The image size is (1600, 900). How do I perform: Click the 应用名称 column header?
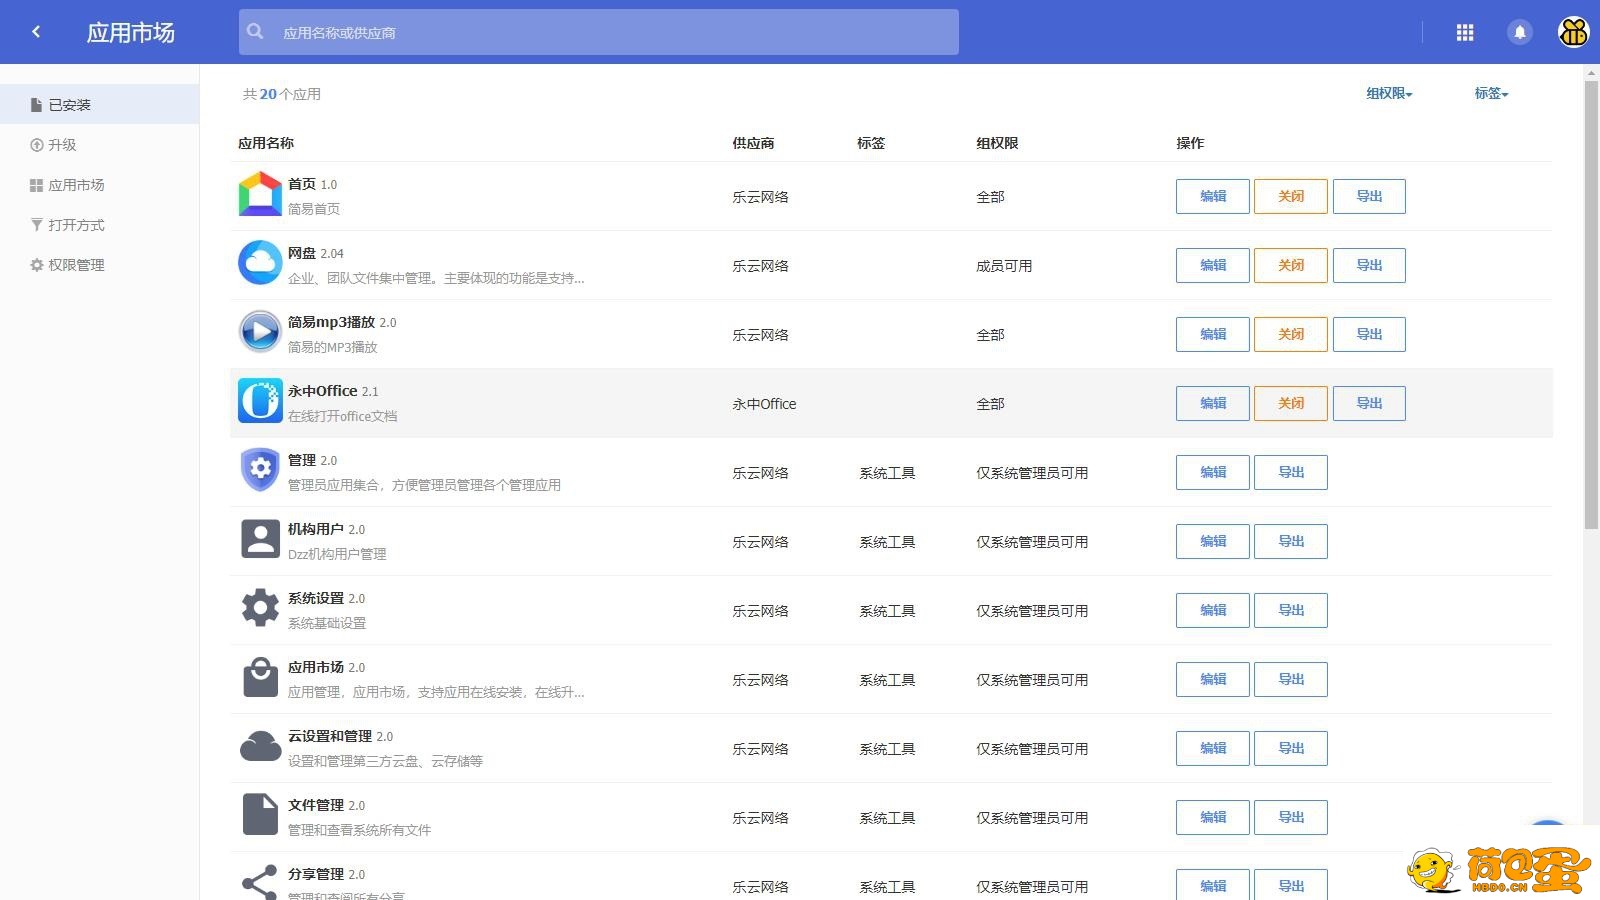coord(266,143)
